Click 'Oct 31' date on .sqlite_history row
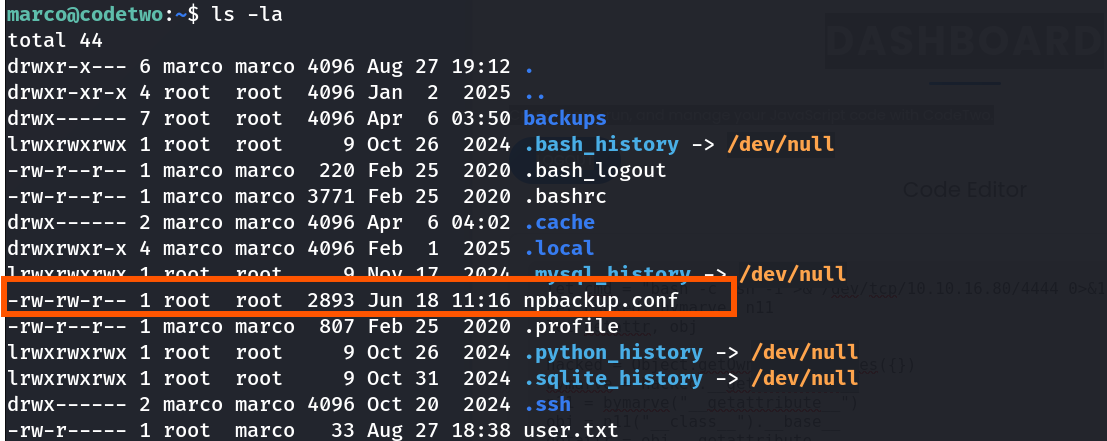The height and width of the screenshot is (441, 1107). pos(403,378)
